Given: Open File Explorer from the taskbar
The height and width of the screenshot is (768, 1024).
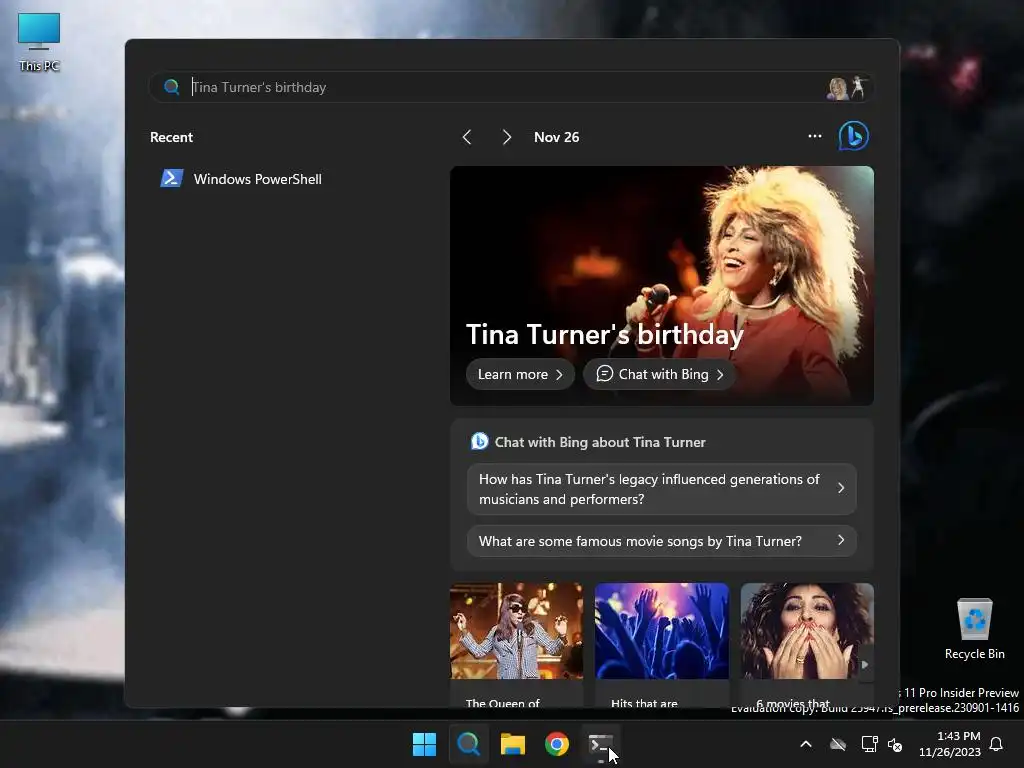Looking at the screenshot, I should tap(513, 744).
